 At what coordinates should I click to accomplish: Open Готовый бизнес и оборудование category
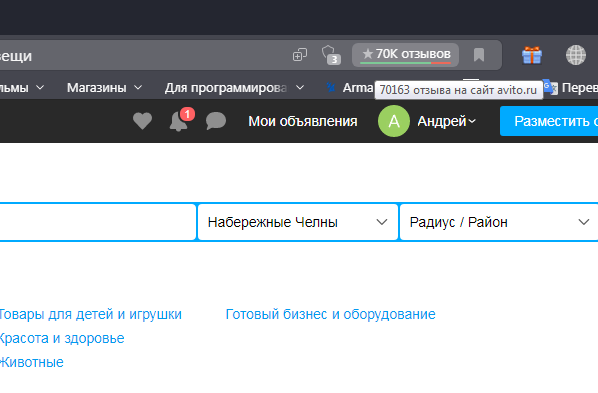tap(330, 314)
